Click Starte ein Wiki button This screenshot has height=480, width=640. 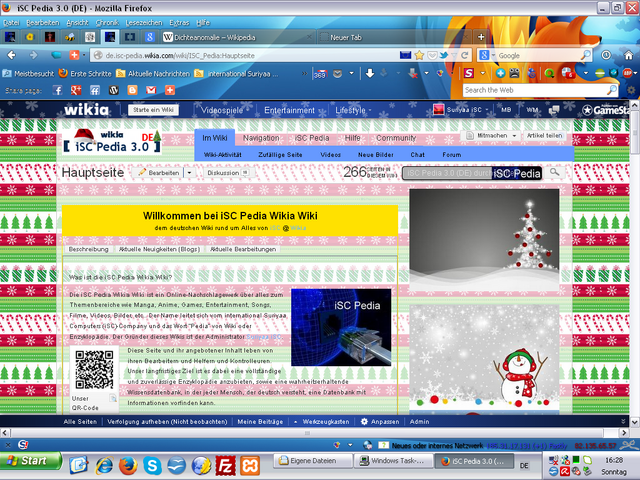[x=153, y=109]
